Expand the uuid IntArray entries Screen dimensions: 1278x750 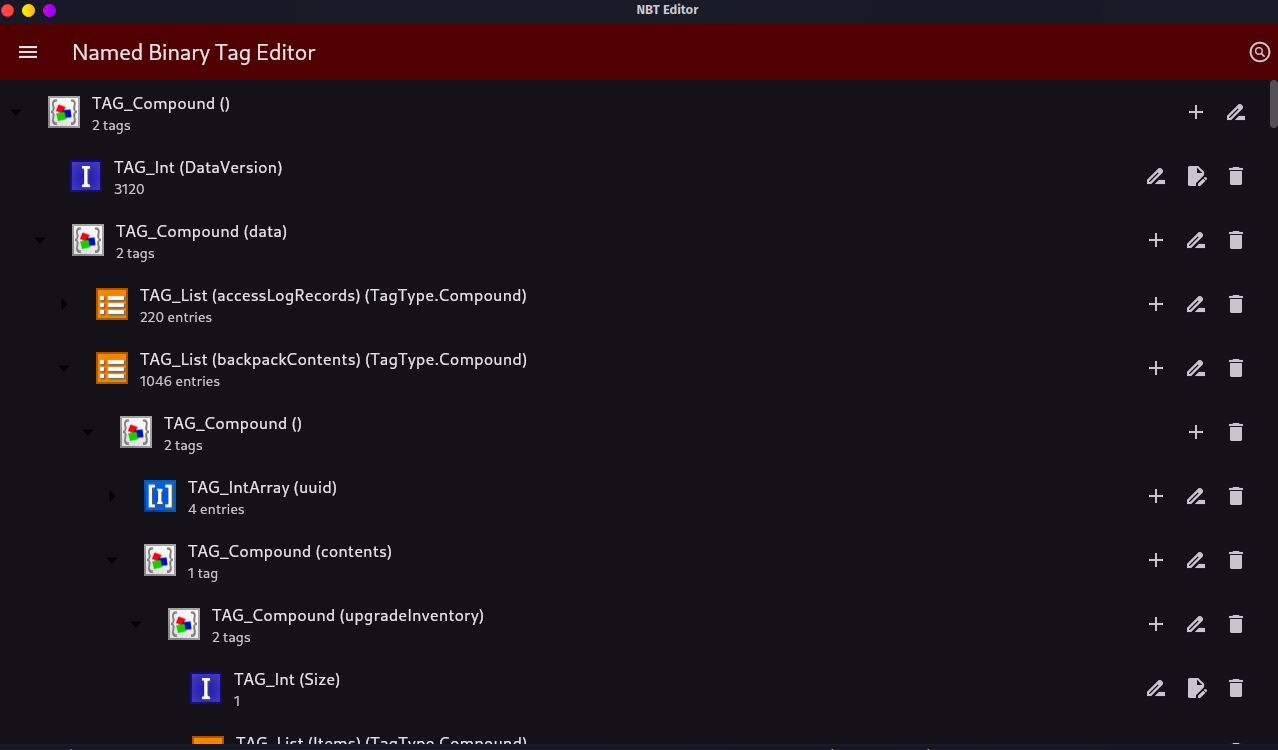[x=112, y=496]
